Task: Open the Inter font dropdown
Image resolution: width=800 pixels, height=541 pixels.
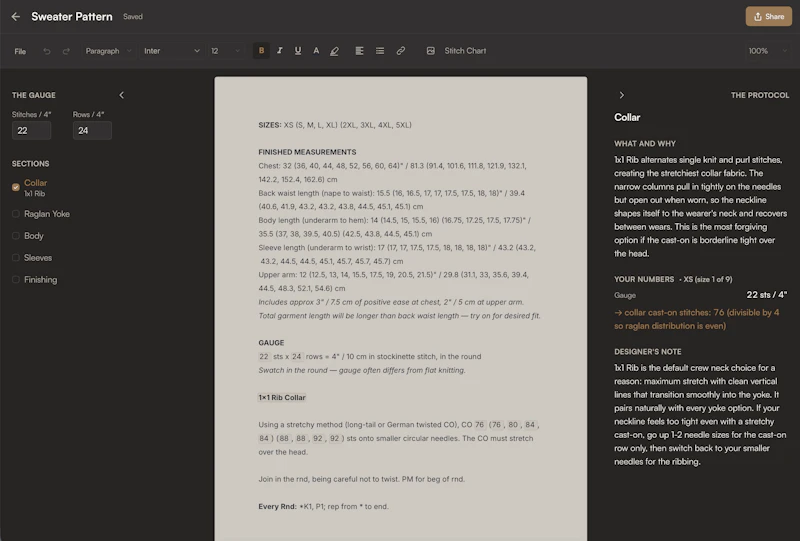Action: pyautogui.click(x=171, y=51)
